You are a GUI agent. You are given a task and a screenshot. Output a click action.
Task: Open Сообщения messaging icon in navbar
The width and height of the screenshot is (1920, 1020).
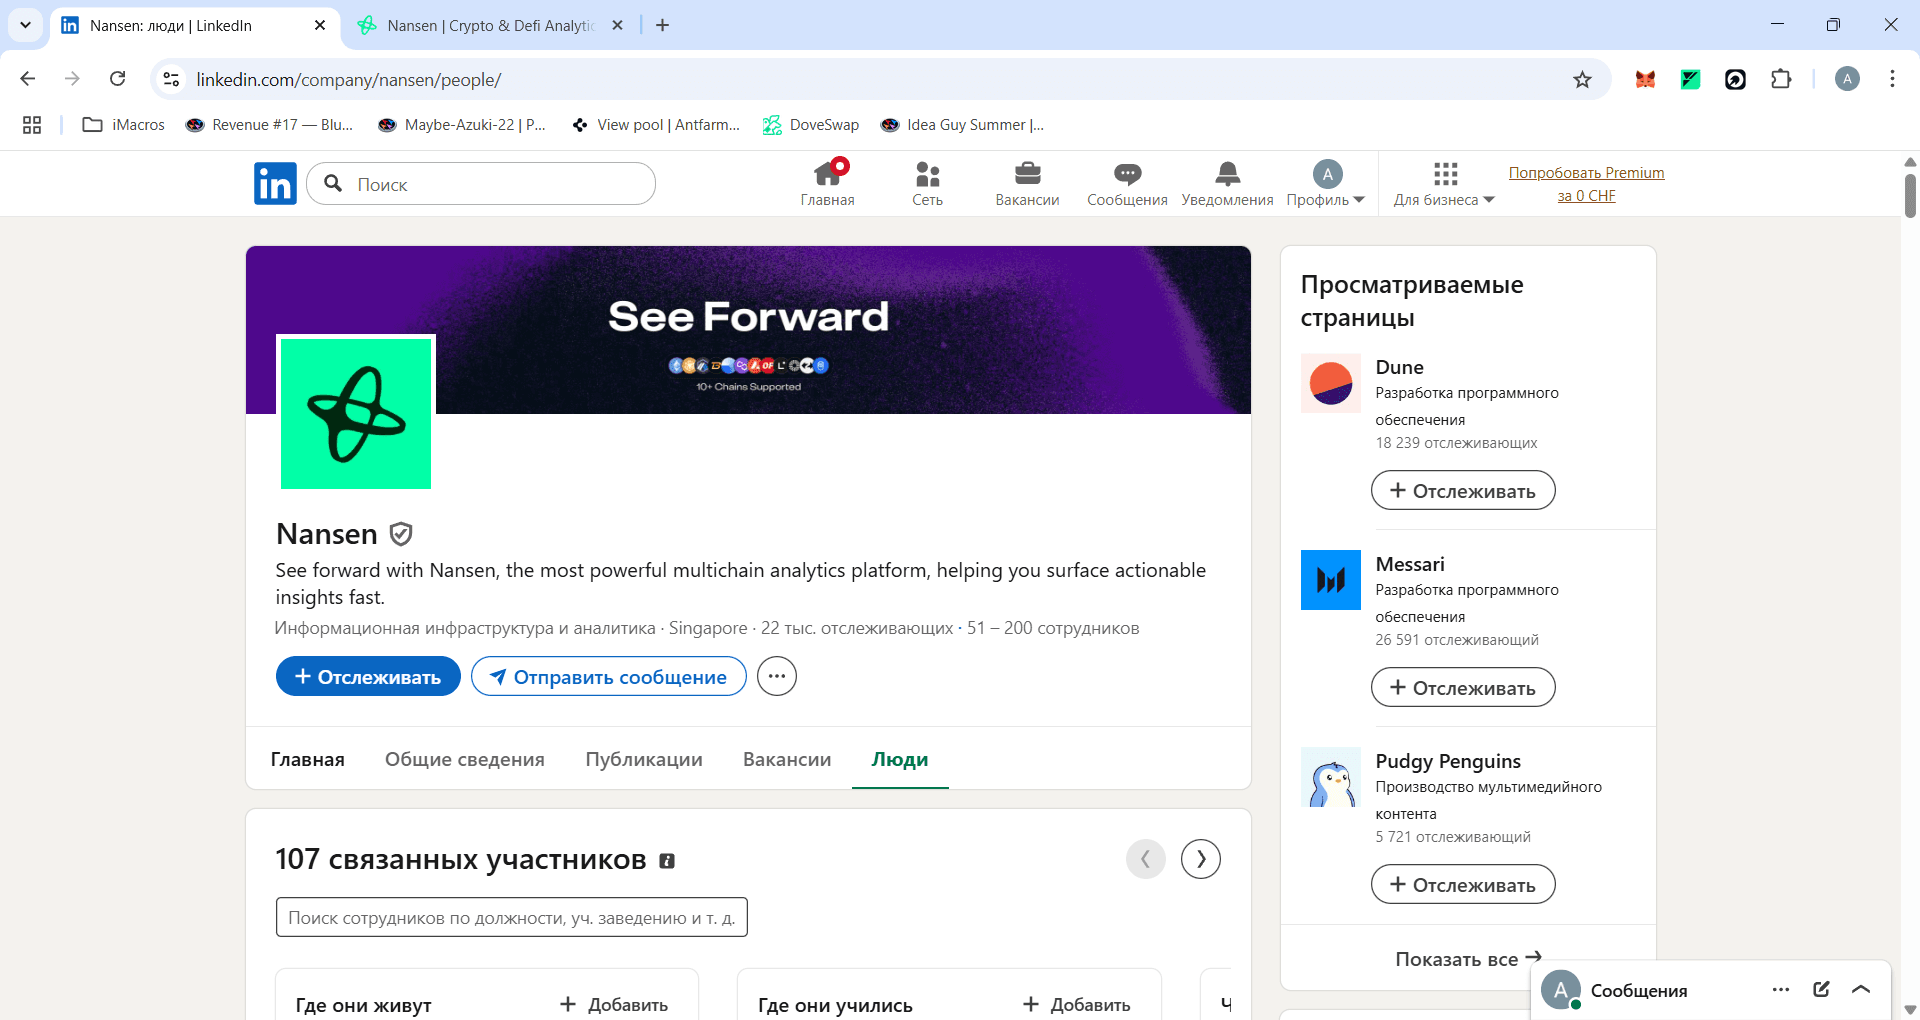tap(1127, 183)
